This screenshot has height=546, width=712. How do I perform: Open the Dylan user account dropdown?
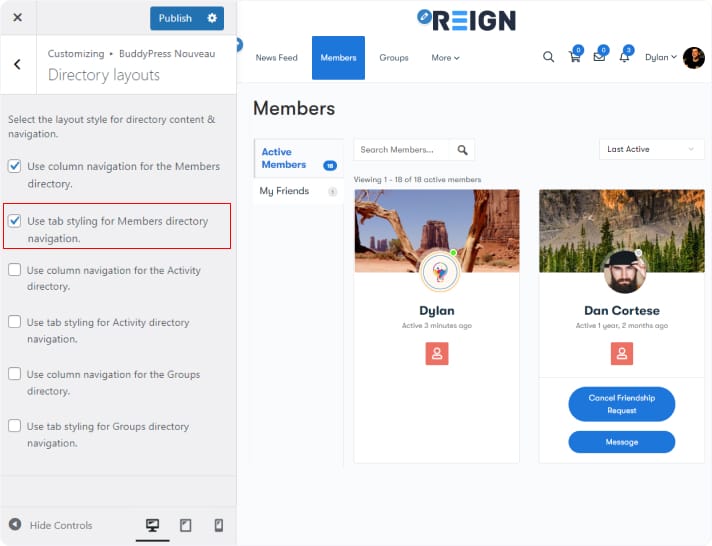click(661, 58)
